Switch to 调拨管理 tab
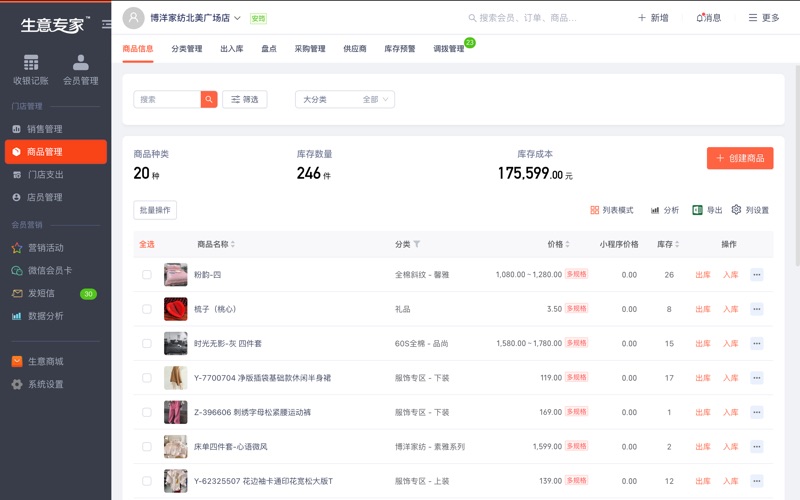 (448, 49)
